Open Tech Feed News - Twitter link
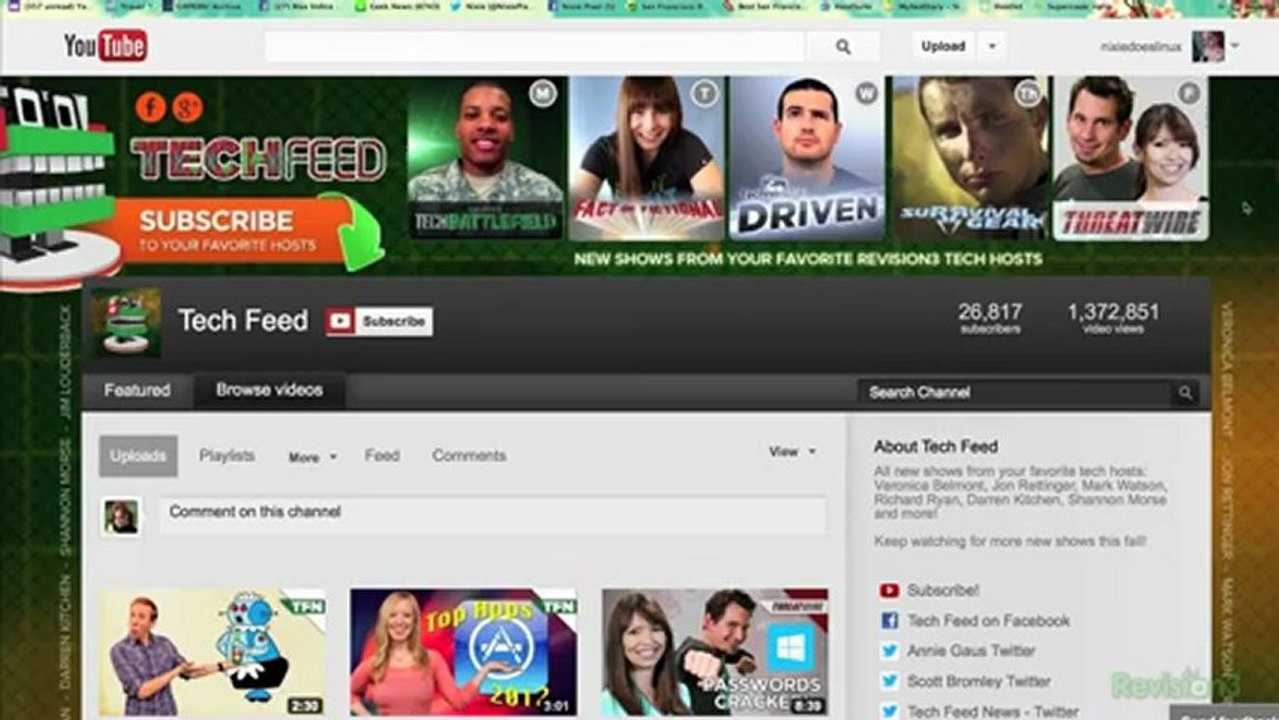 click(x=993, y=712)
